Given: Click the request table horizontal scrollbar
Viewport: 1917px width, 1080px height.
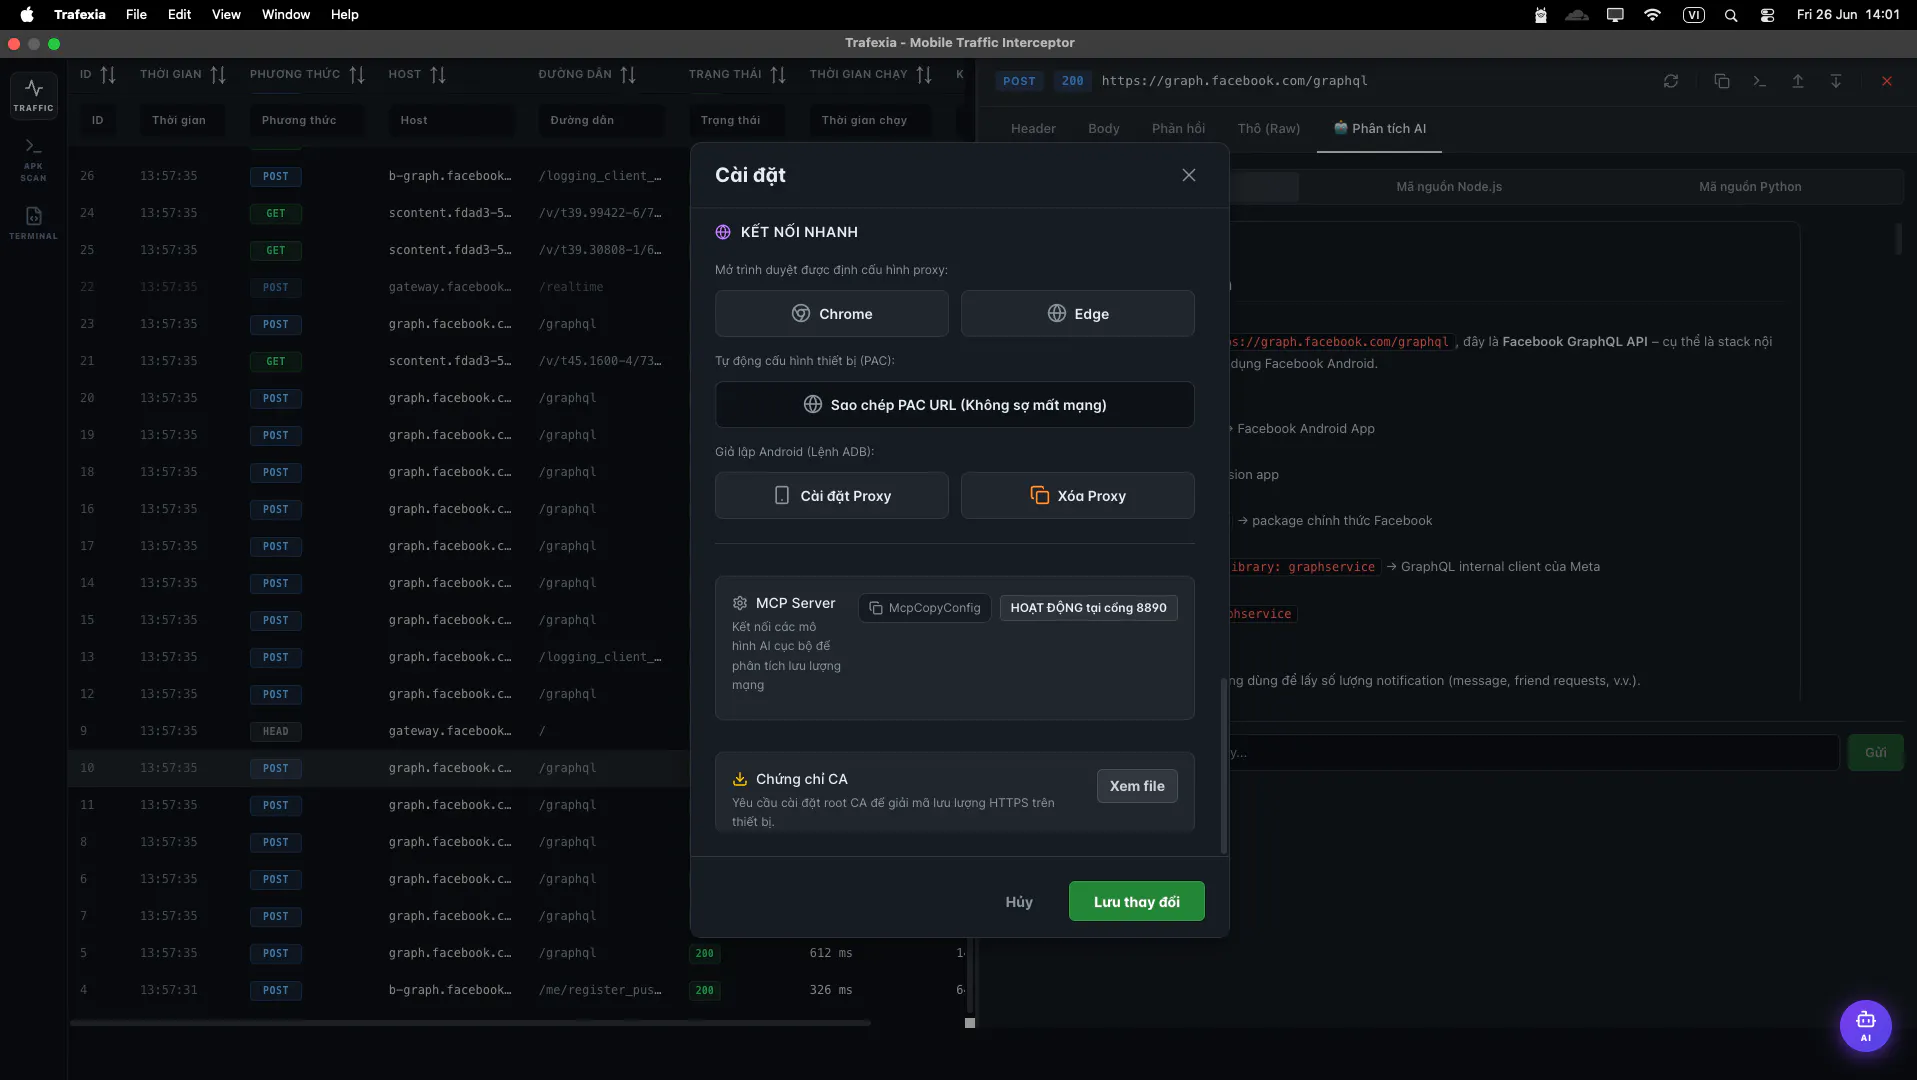Looking at the screenshot, I should point(470,1023).
